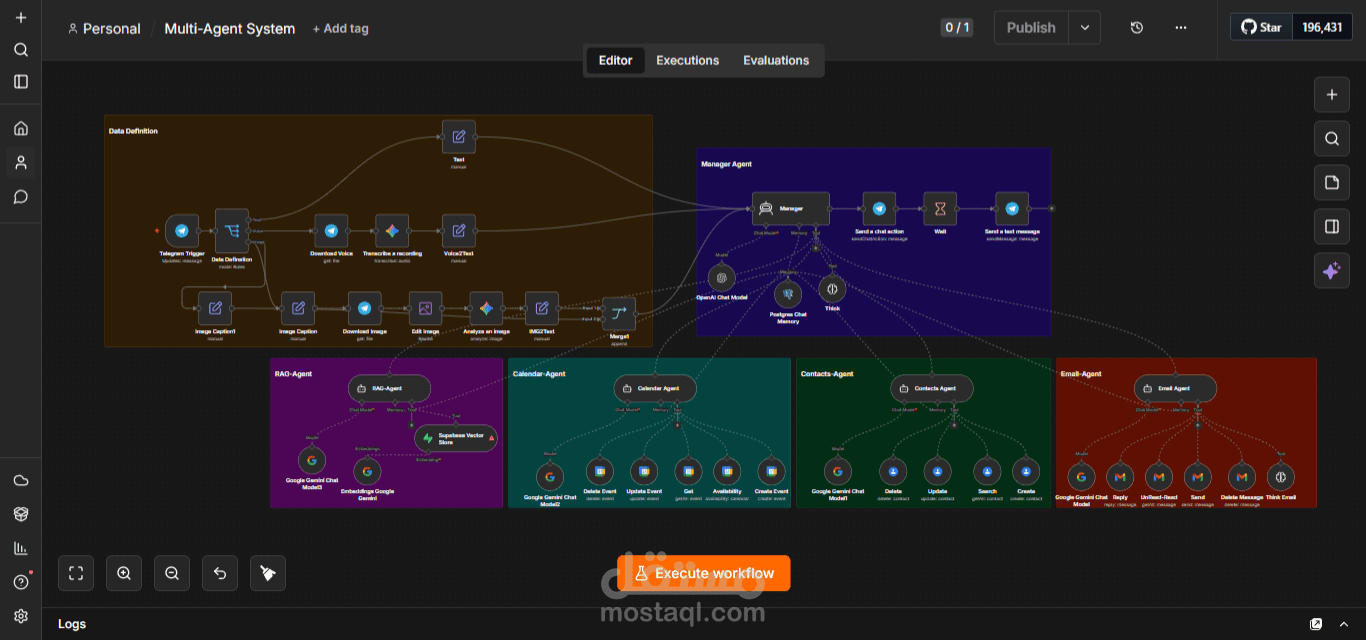Add a node with the plus button

point(1331,95)
